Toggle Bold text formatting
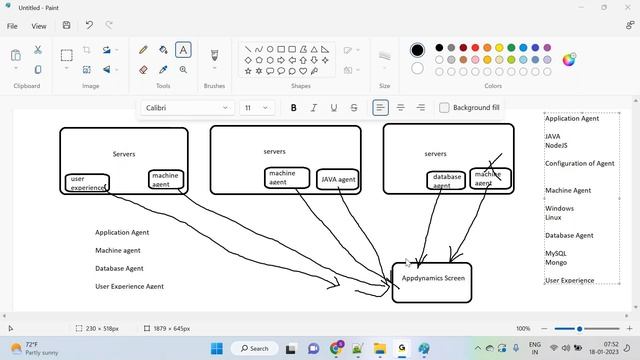The height and width of the screenshot is (360, 640). pos(293,108)
